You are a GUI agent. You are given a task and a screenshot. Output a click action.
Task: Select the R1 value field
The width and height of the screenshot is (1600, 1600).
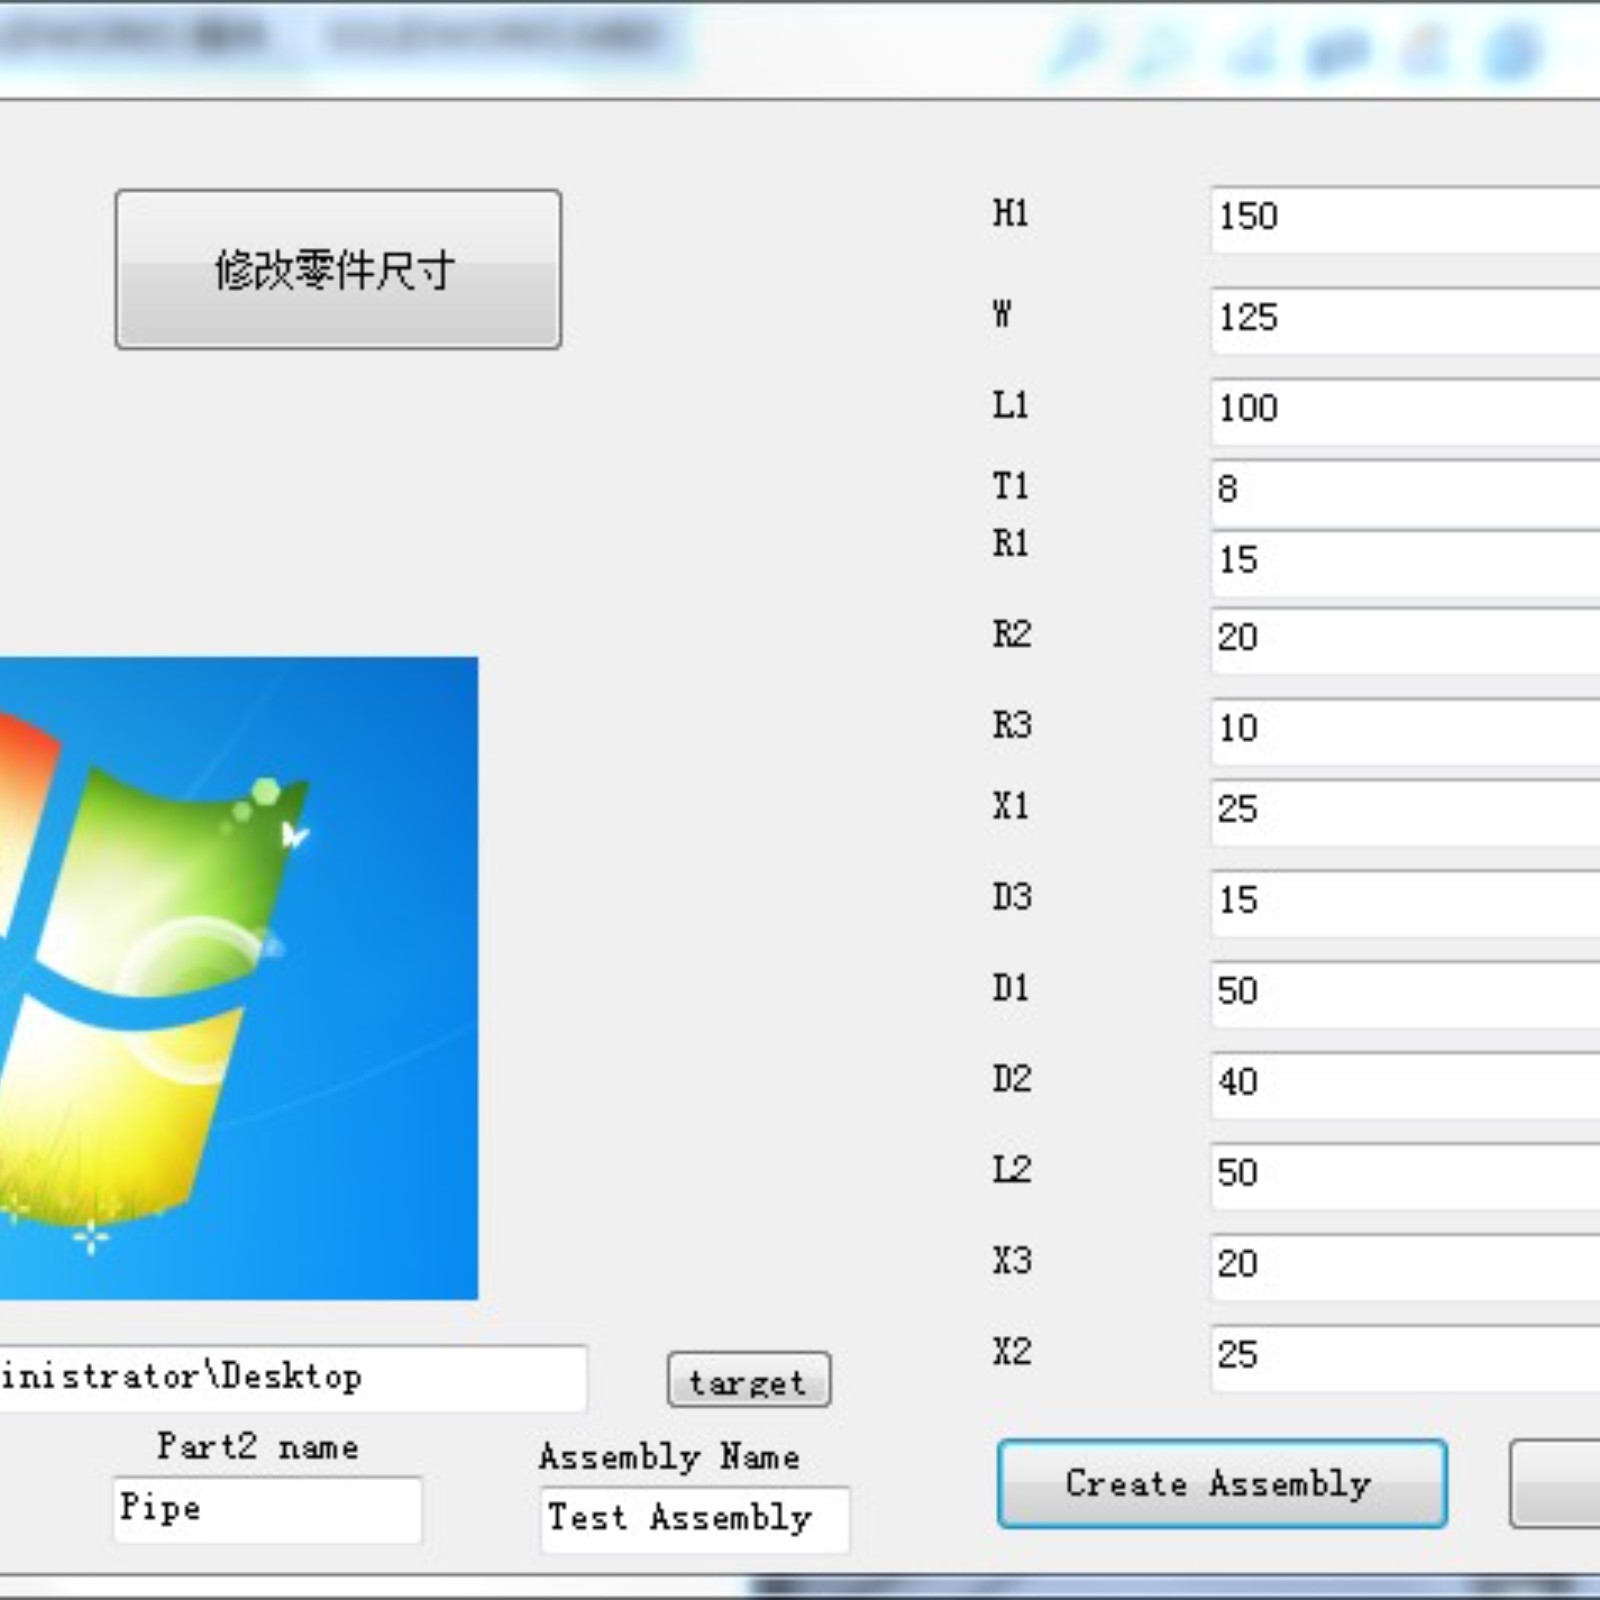[1400, 562]
